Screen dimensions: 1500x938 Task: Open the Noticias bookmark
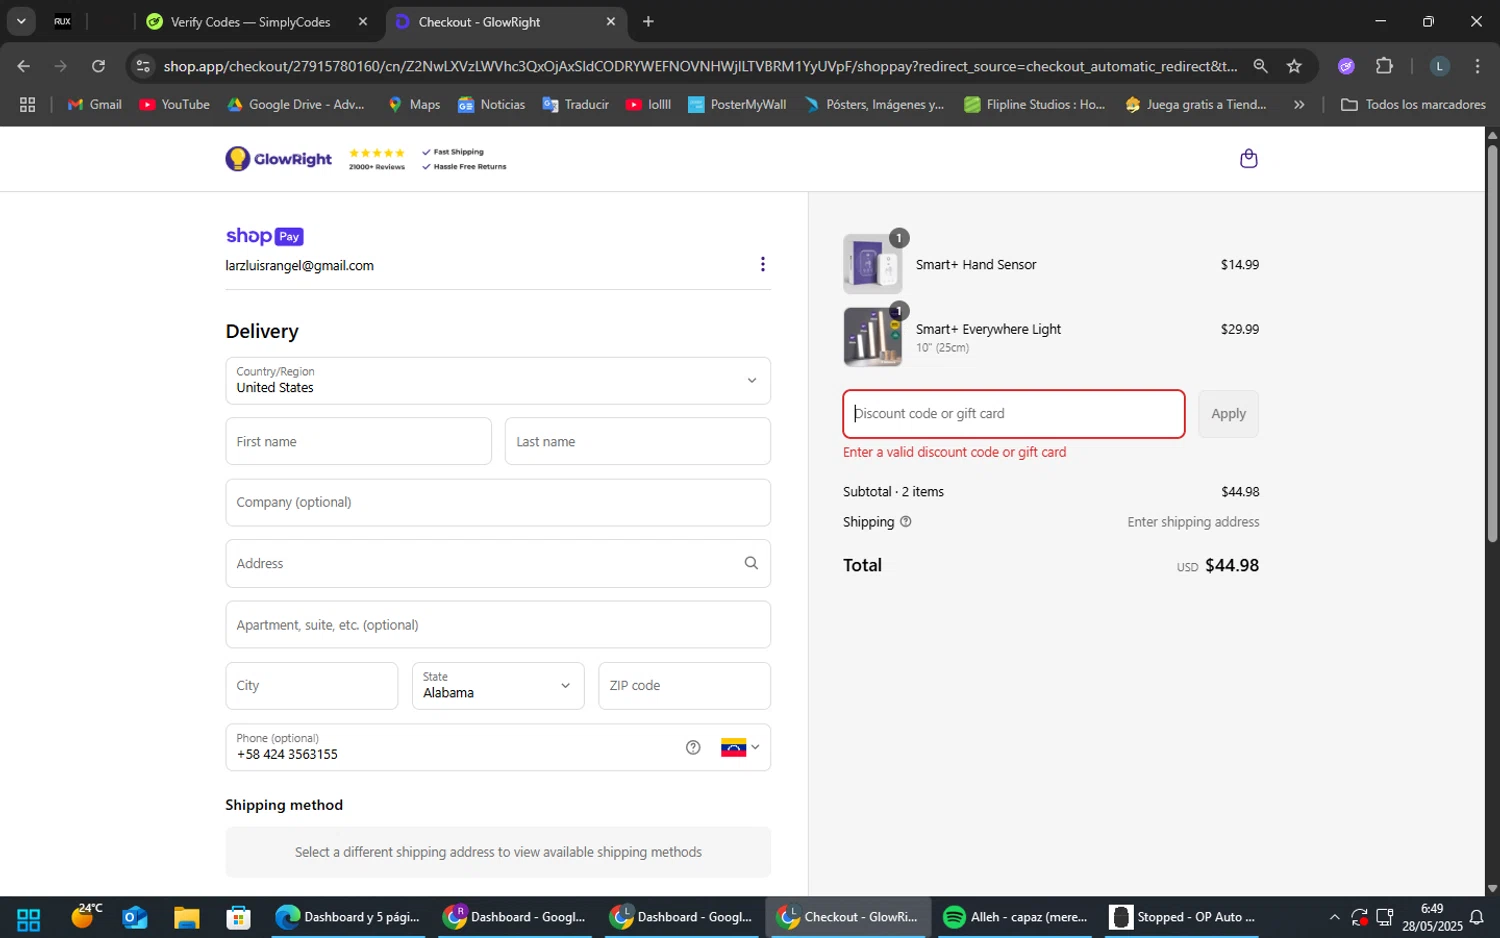491,104
